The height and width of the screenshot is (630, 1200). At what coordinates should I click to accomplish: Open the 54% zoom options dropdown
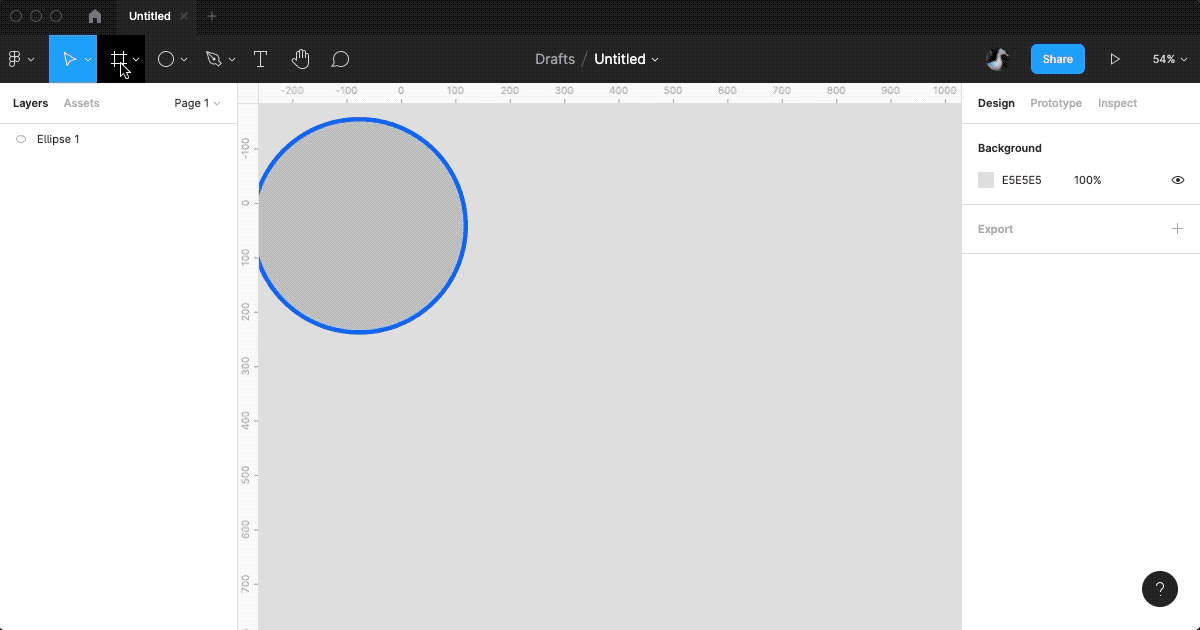coord(1169,59)
